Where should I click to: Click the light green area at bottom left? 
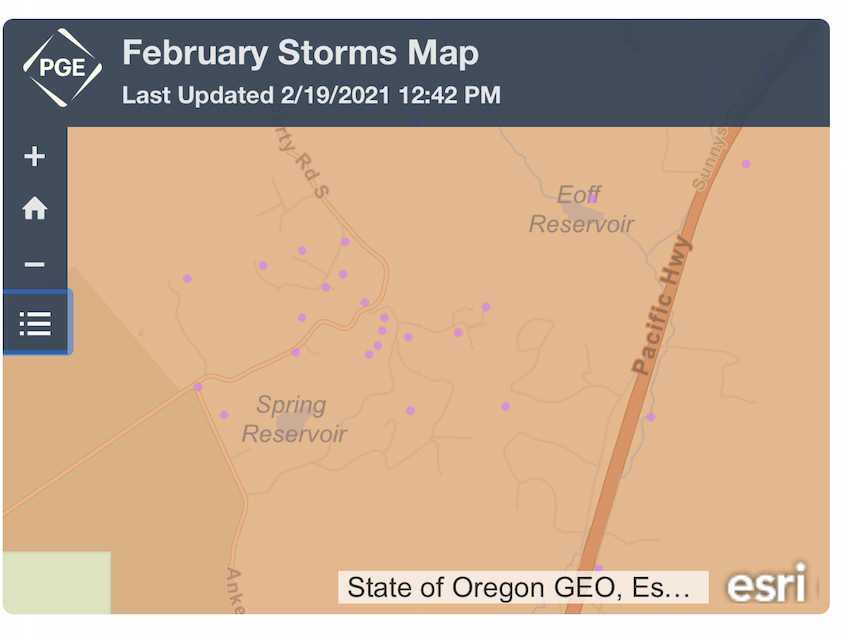pyautogui.click(x=56, y=582)
